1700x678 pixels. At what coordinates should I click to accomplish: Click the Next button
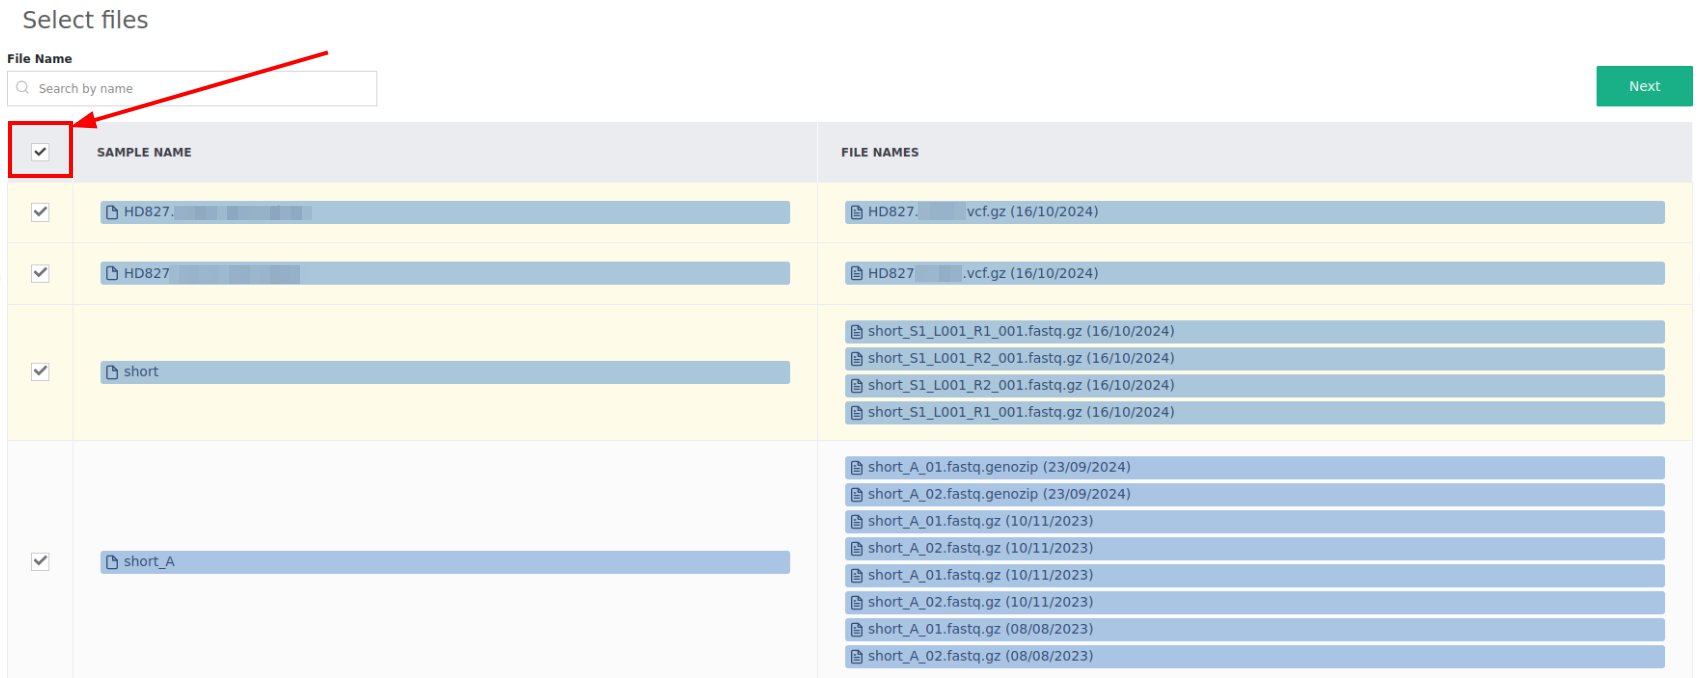pyautogui.click(x=1643, y=86)
